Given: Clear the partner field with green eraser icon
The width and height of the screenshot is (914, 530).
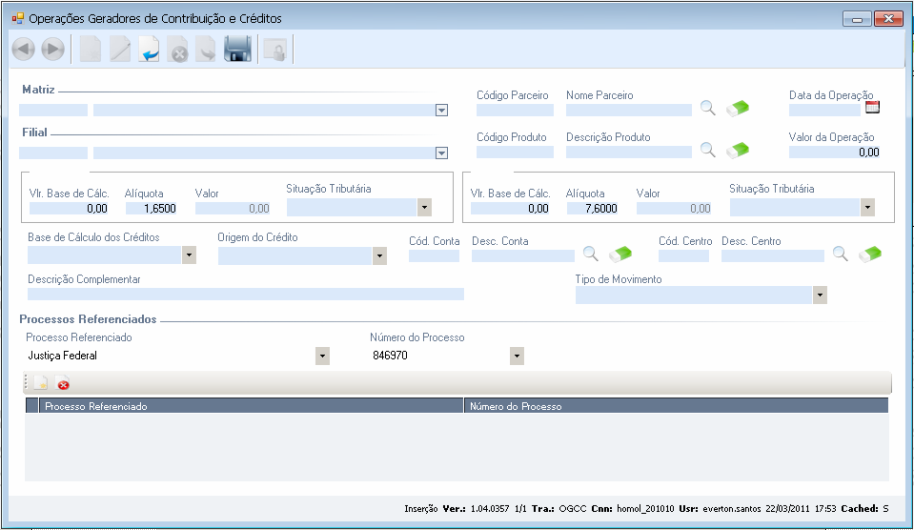Looking at the screenshot, I should [737, 108].
